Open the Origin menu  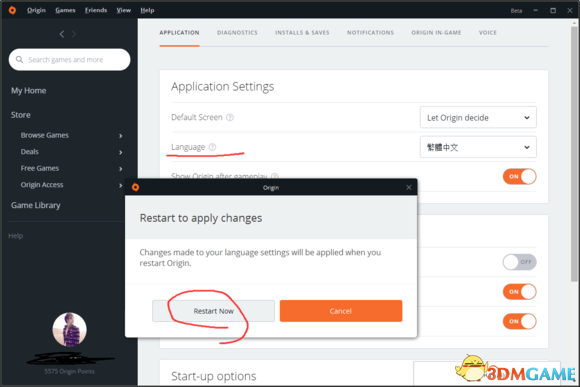pos(36,10)
